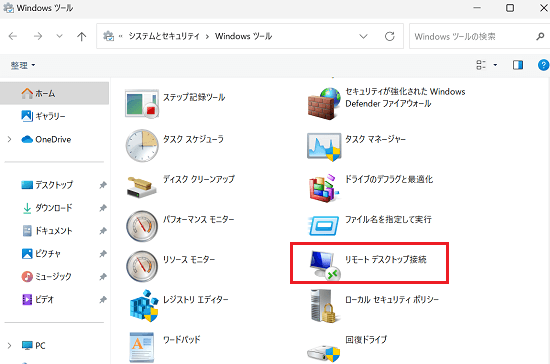Click the pin icon beside ダウンロード
550x364 pixels.
[x=103, y=208]
